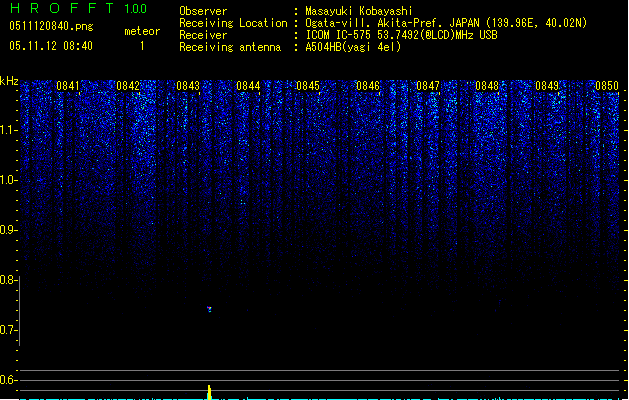The width and height of the screenshot is (629, 400).
Task: Click the HROFFT 1.0.0 title text
Action: (x=79, y=8)
